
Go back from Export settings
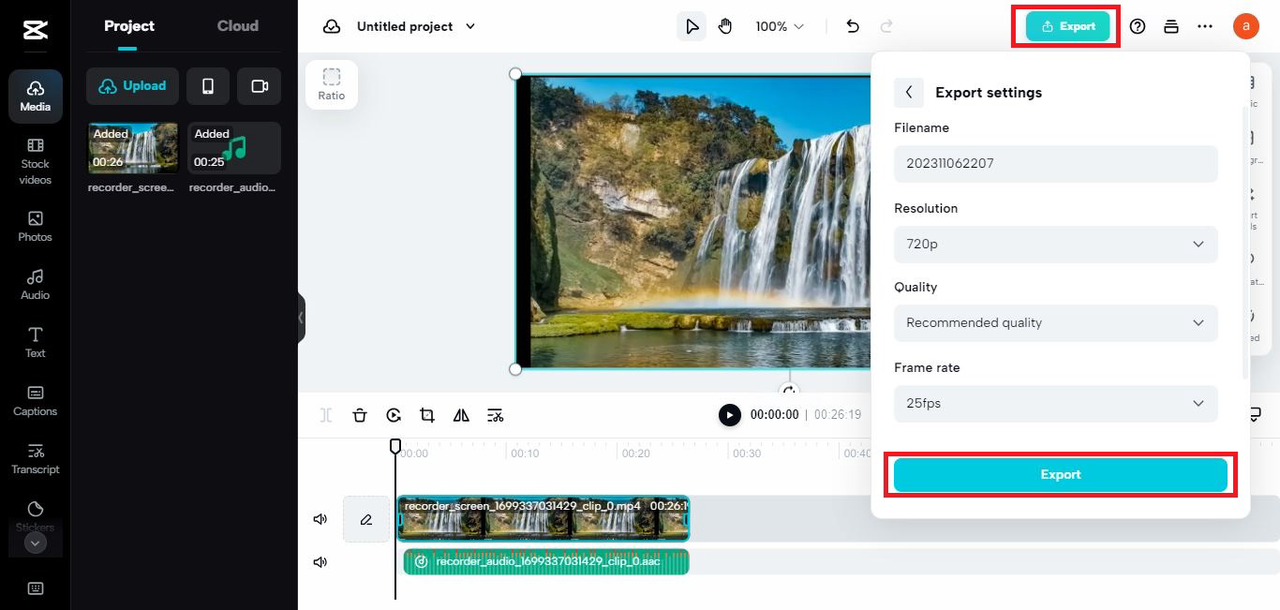point(908,92)
